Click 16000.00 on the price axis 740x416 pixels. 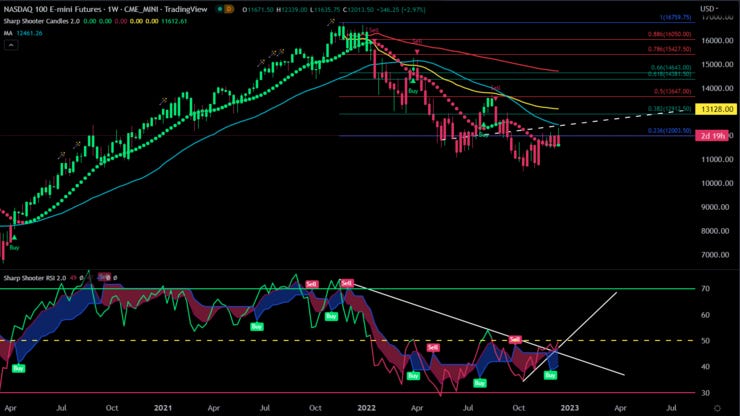click(717, 41)
